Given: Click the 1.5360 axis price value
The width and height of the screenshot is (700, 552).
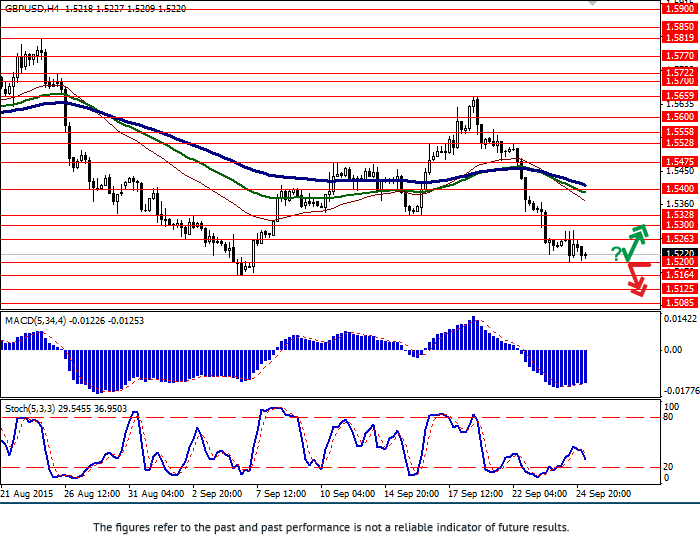Looking at the screenshot, I should (x=680, y=204).
